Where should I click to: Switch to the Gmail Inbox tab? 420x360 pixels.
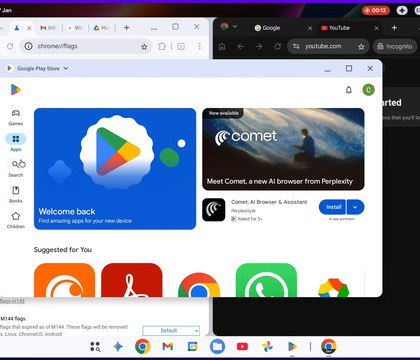click(48, 28)
